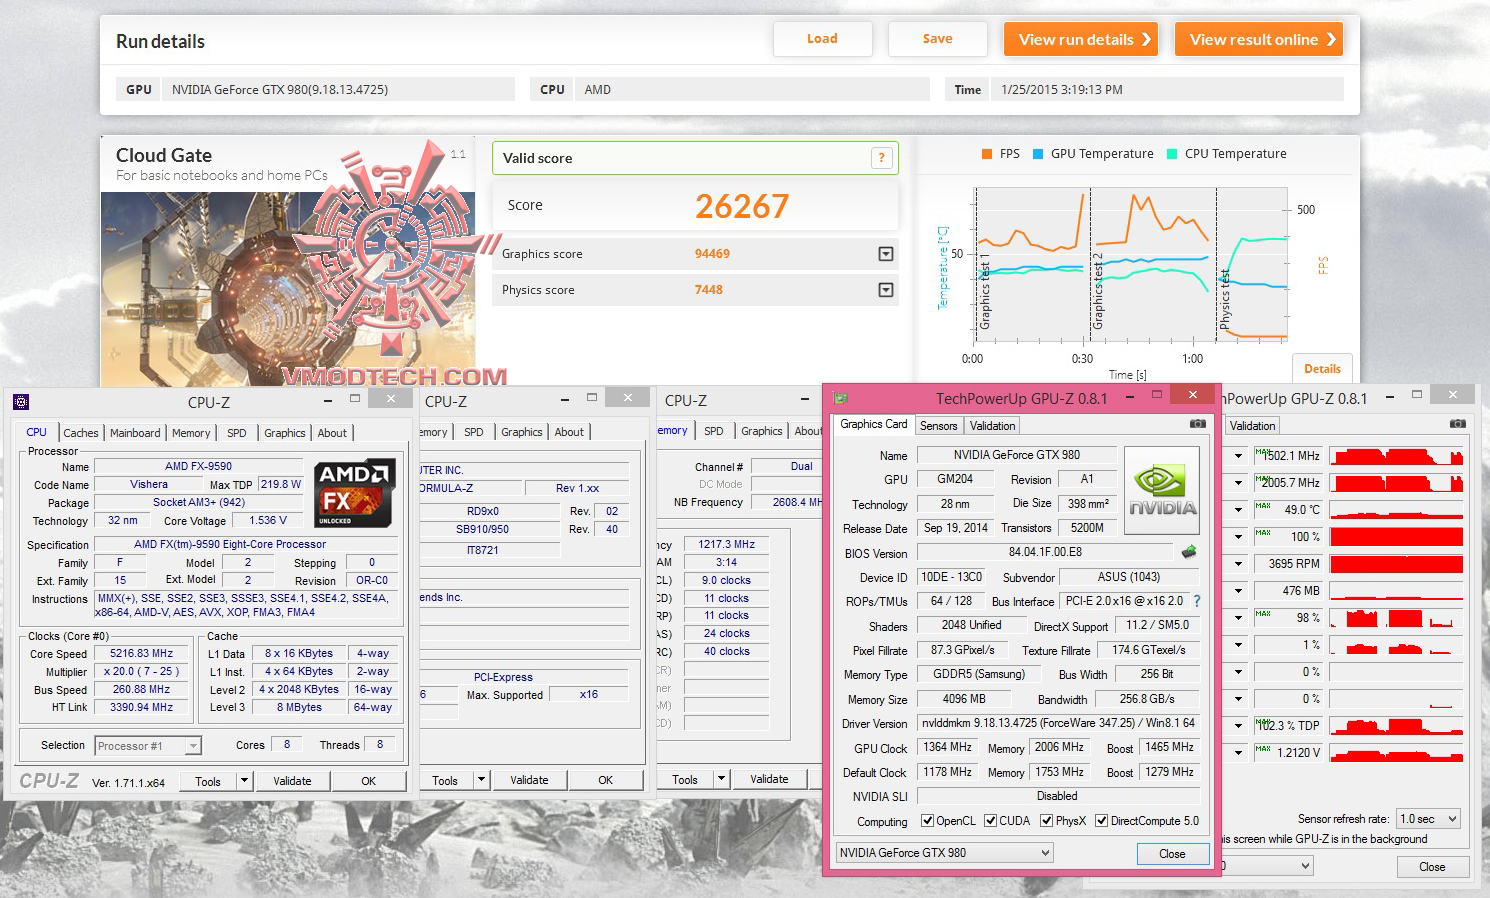
Task: Click the Cloud Gate benchmark thumbnail image
Action: click(288, 290)
